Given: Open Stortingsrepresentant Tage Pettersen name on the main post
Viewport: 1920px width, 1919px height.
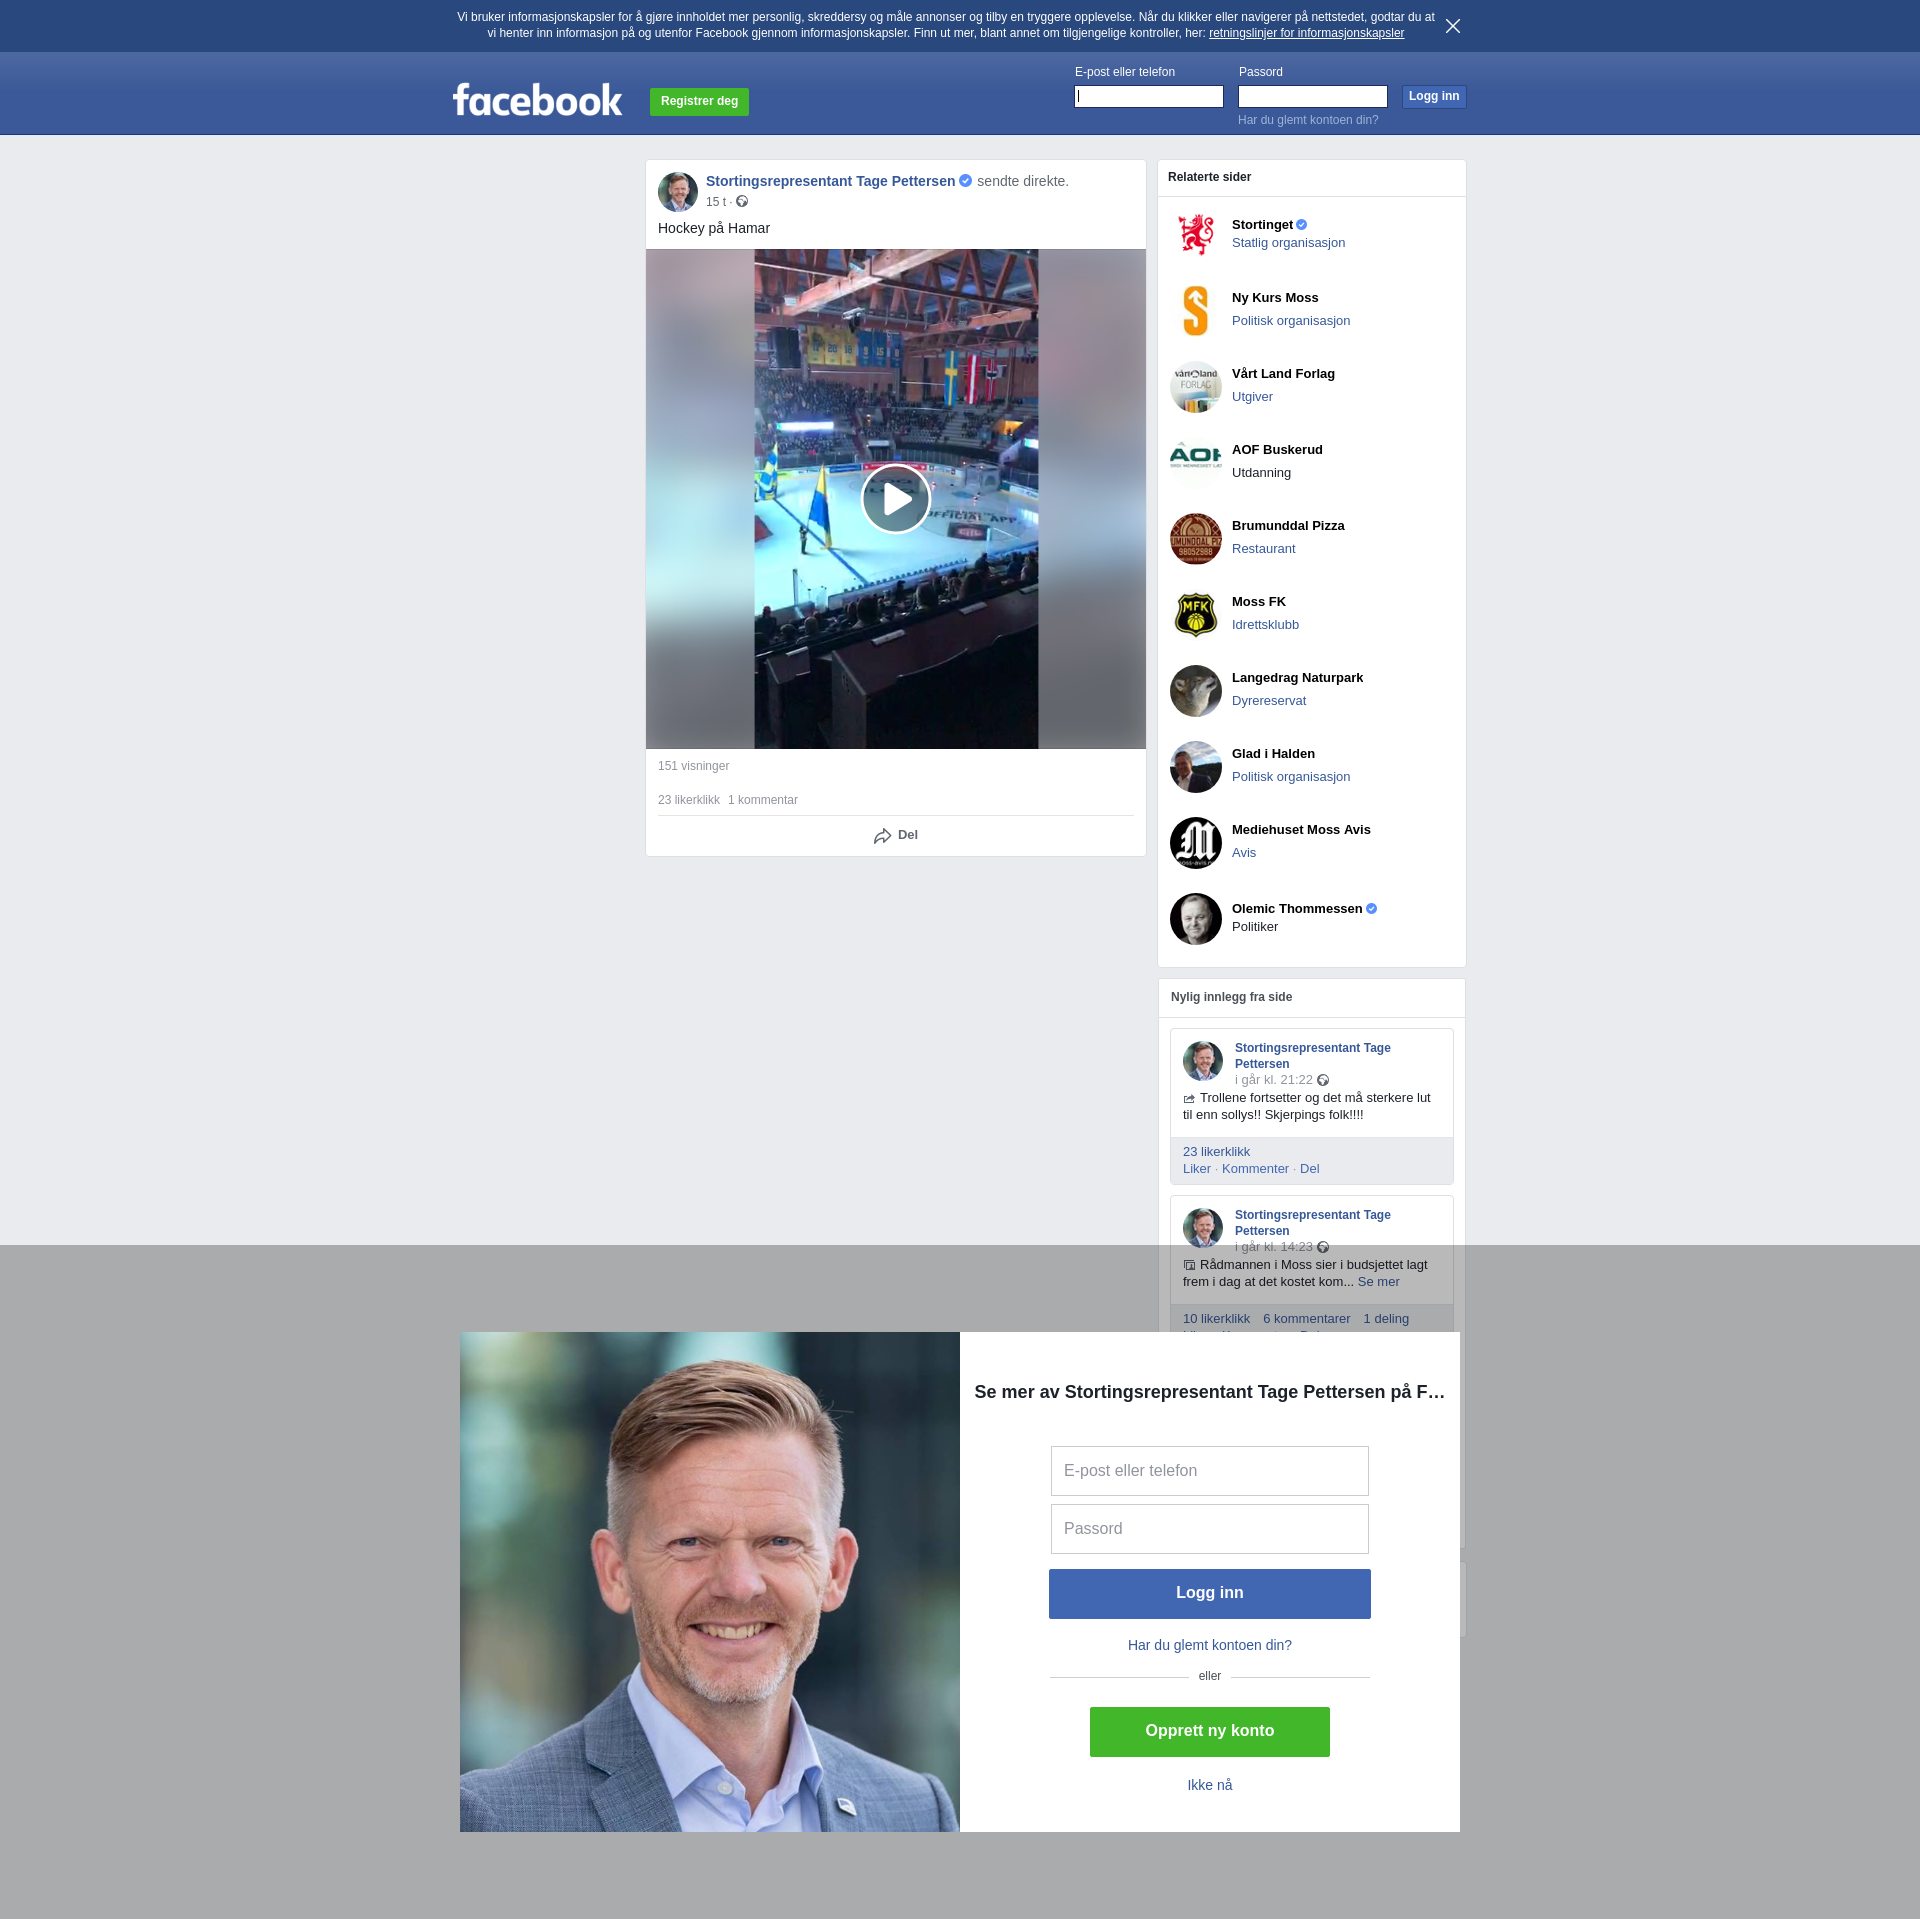Looking at the screenshot, I should [830, 181].
